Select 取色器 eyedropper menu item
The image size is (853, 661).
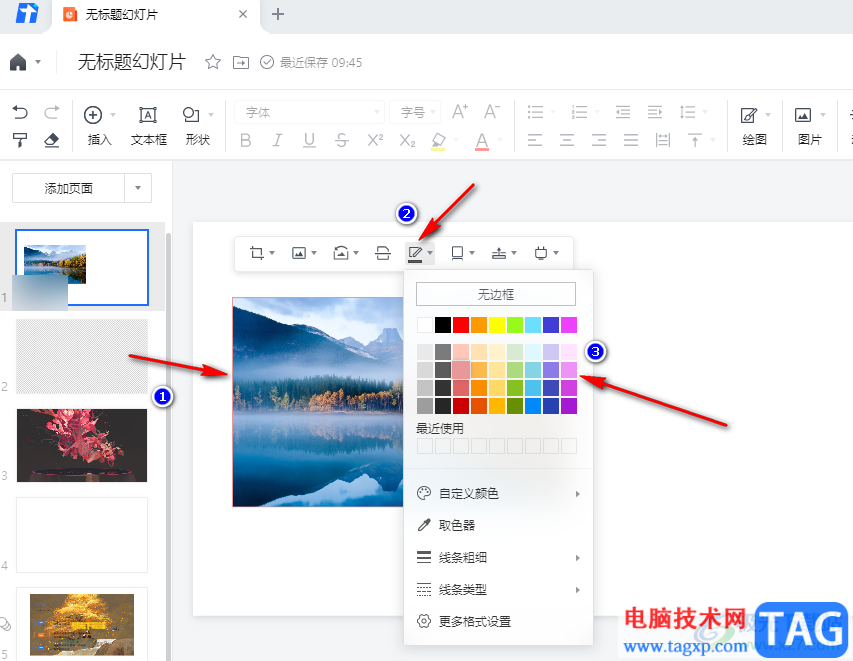tap(498, 525)
